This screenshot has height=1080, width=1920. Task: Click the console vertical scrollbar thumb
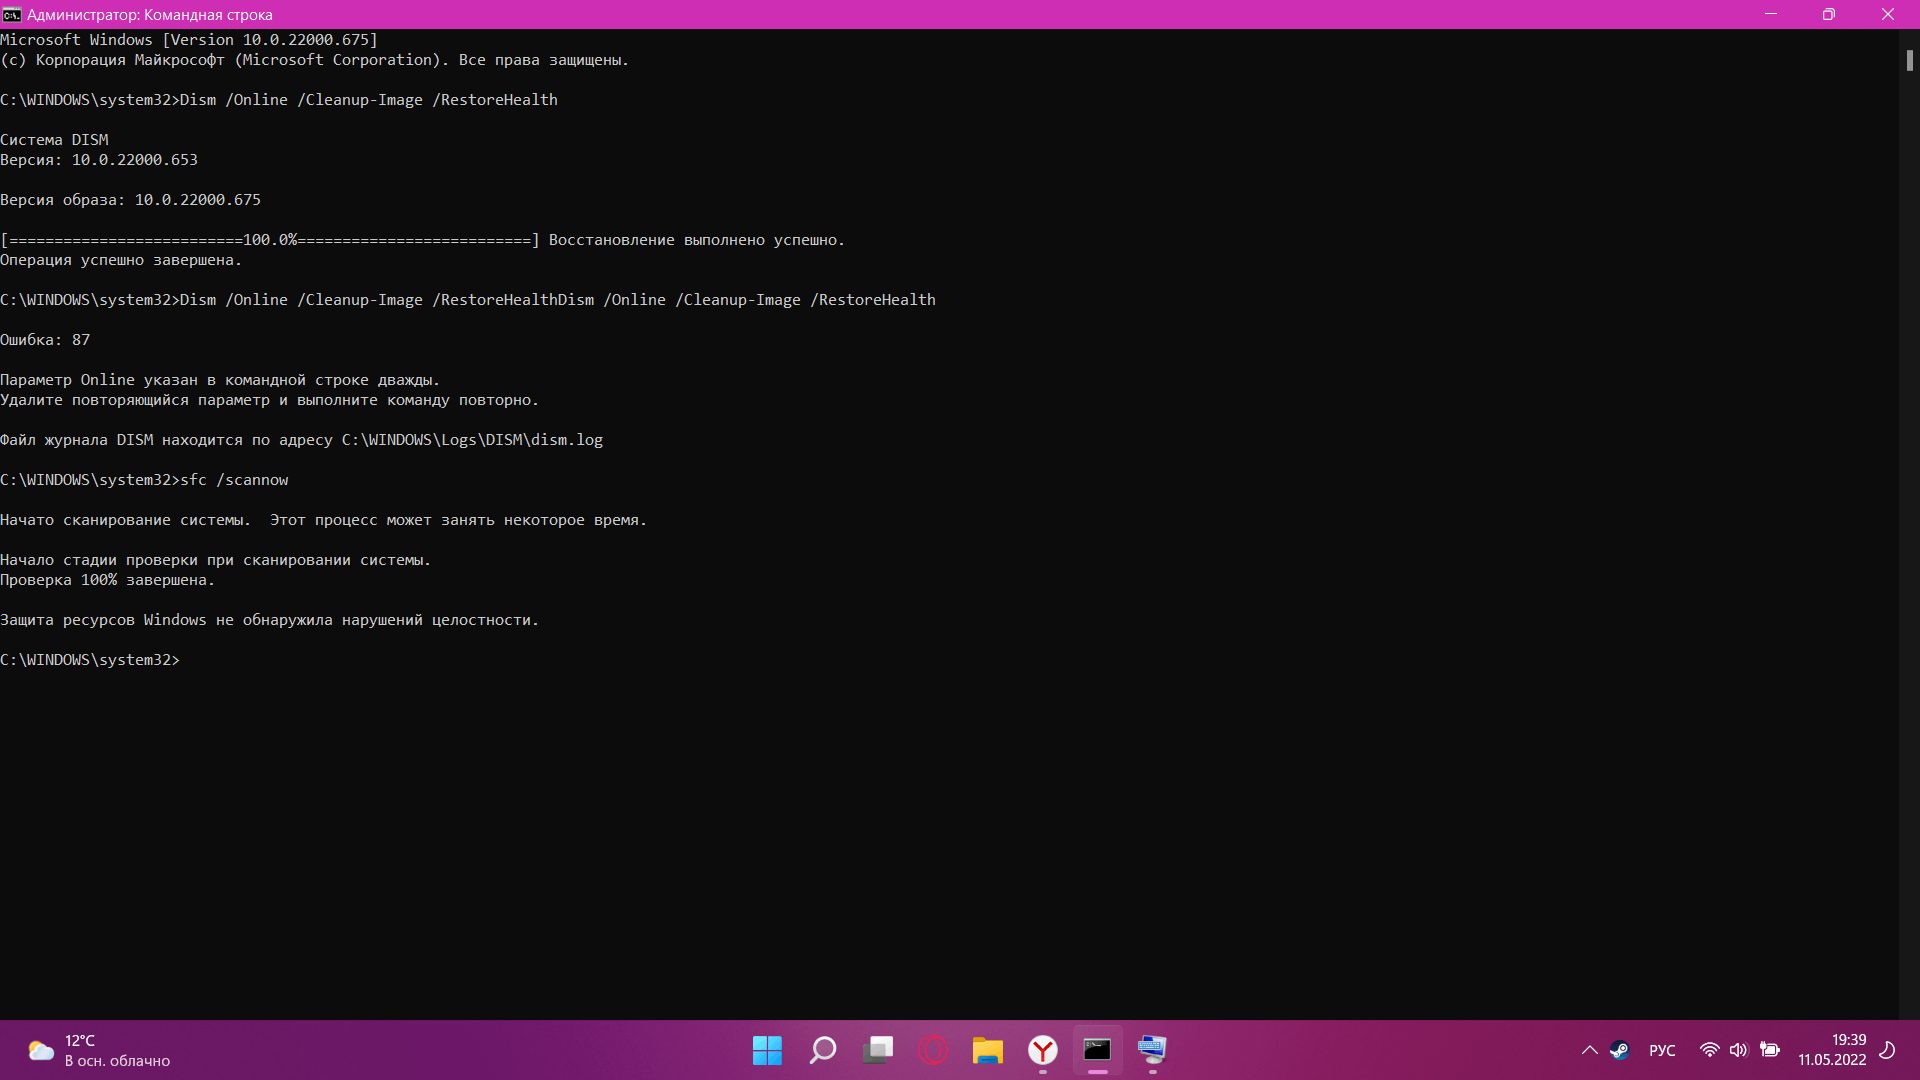coord(1909,60)
